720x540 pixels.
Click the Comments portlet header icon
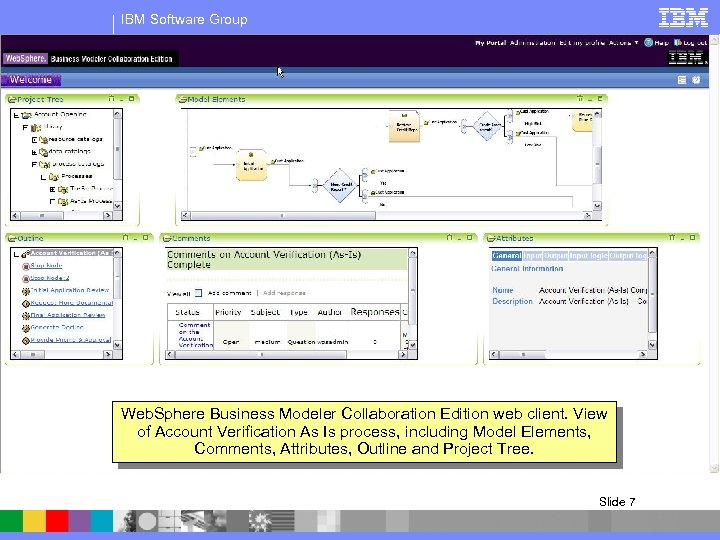(167, 238)
